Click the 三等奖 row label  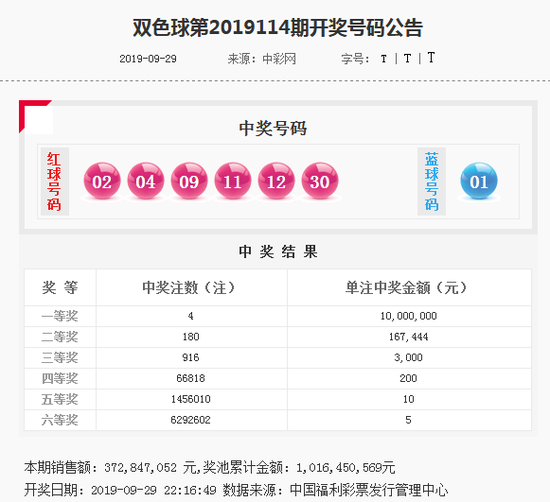tap(60, 357)
